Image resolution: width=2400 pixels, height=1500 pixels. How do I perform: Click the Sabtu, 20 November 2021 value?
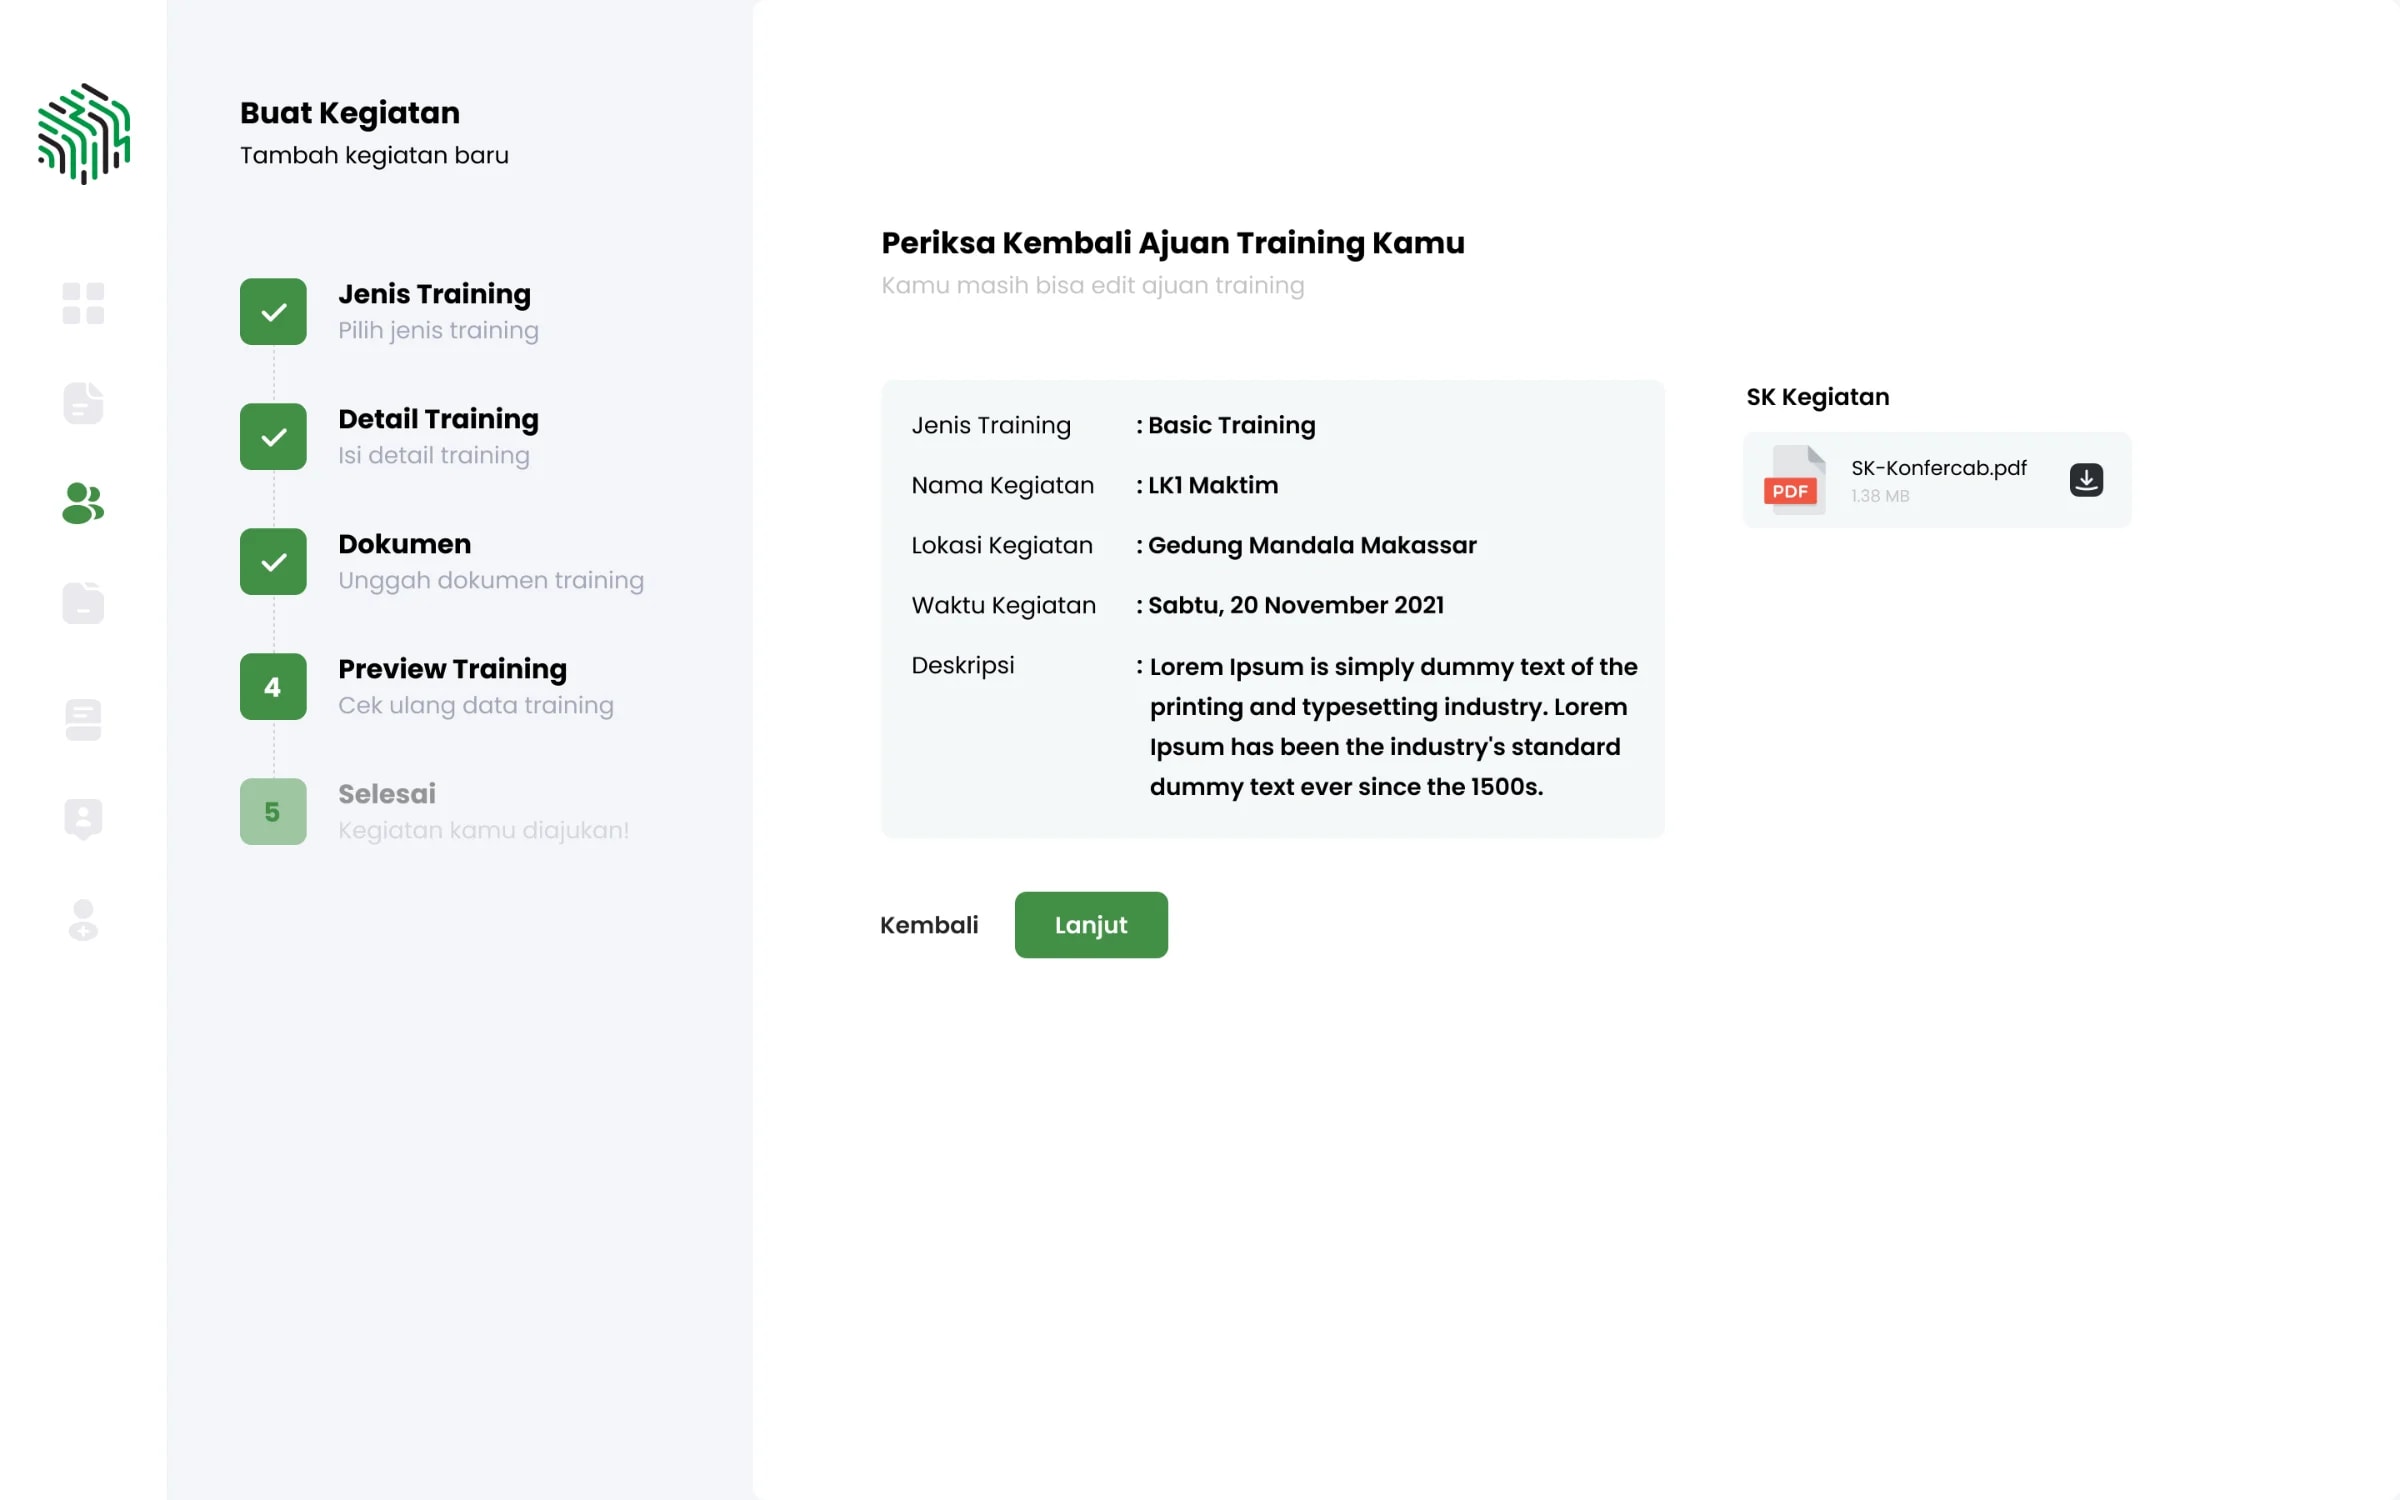(x=1296, y=605)
